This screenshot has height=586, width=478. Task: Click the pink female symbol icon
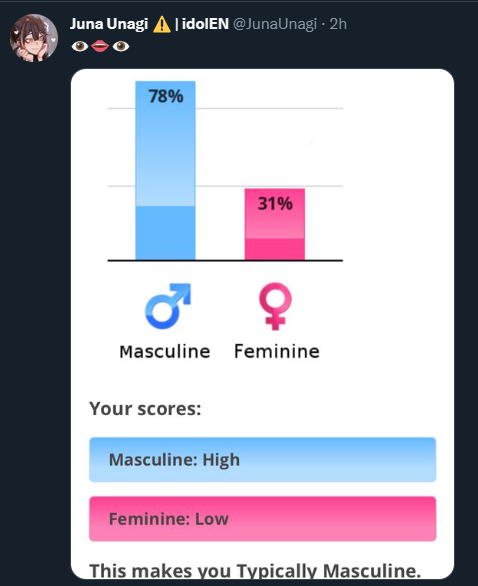(x=275, y=306)
